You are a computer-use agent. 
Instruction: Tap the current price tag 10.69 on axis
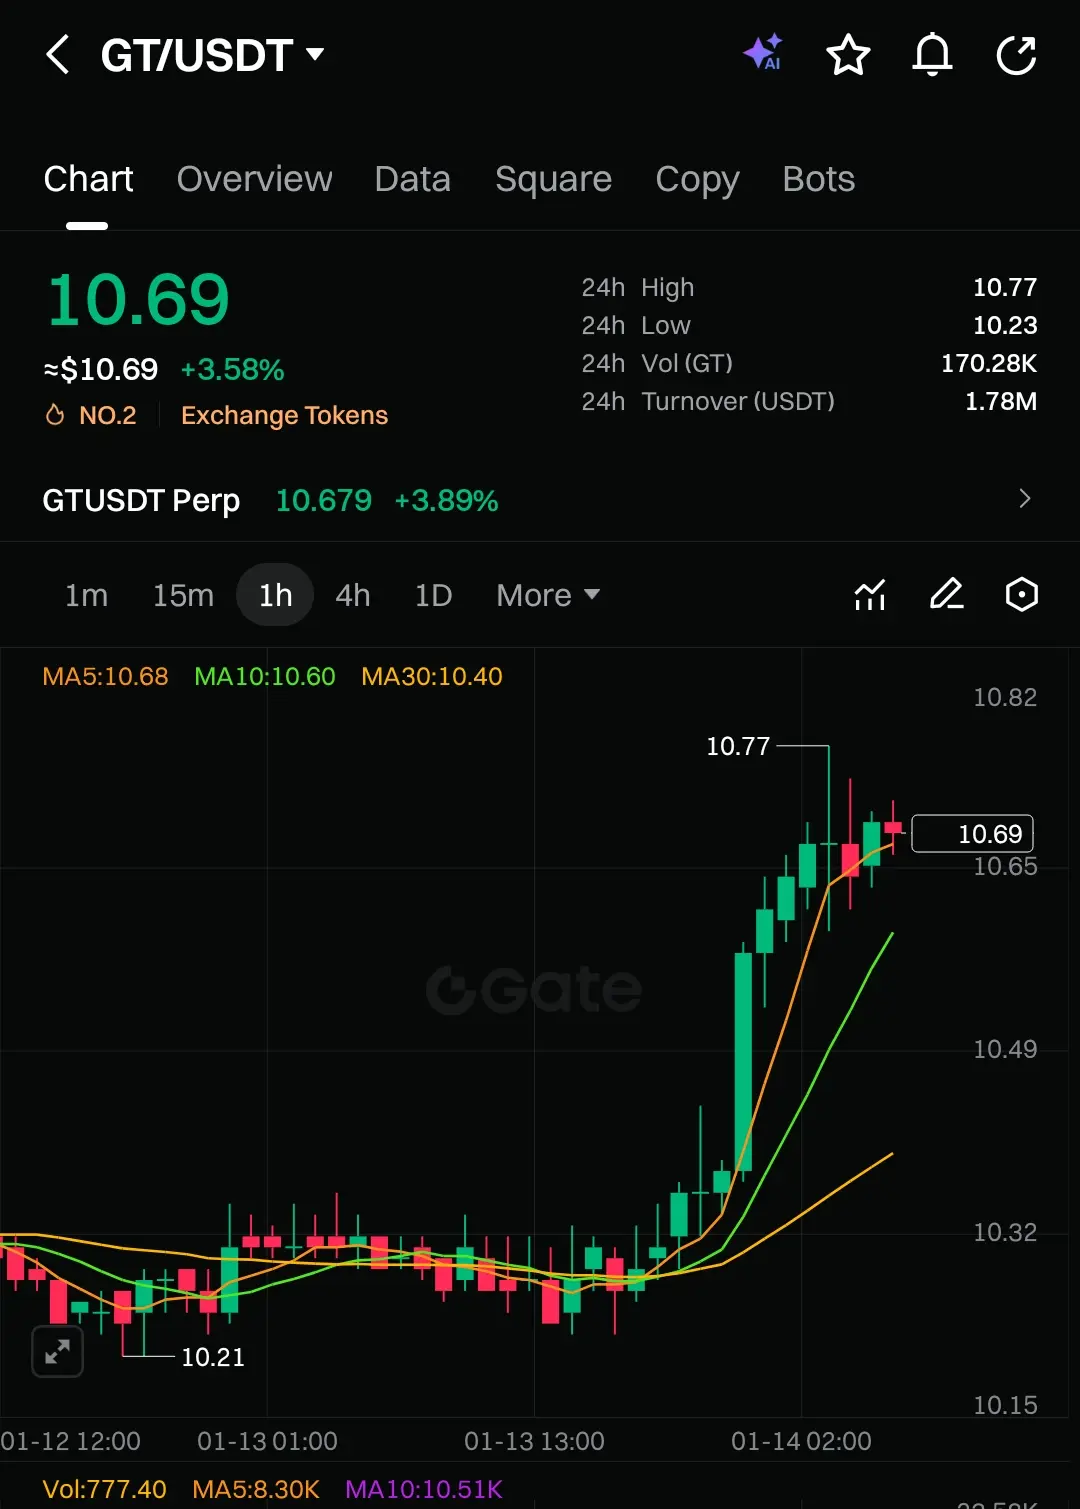pyautogui.click(x=973, y=834)
